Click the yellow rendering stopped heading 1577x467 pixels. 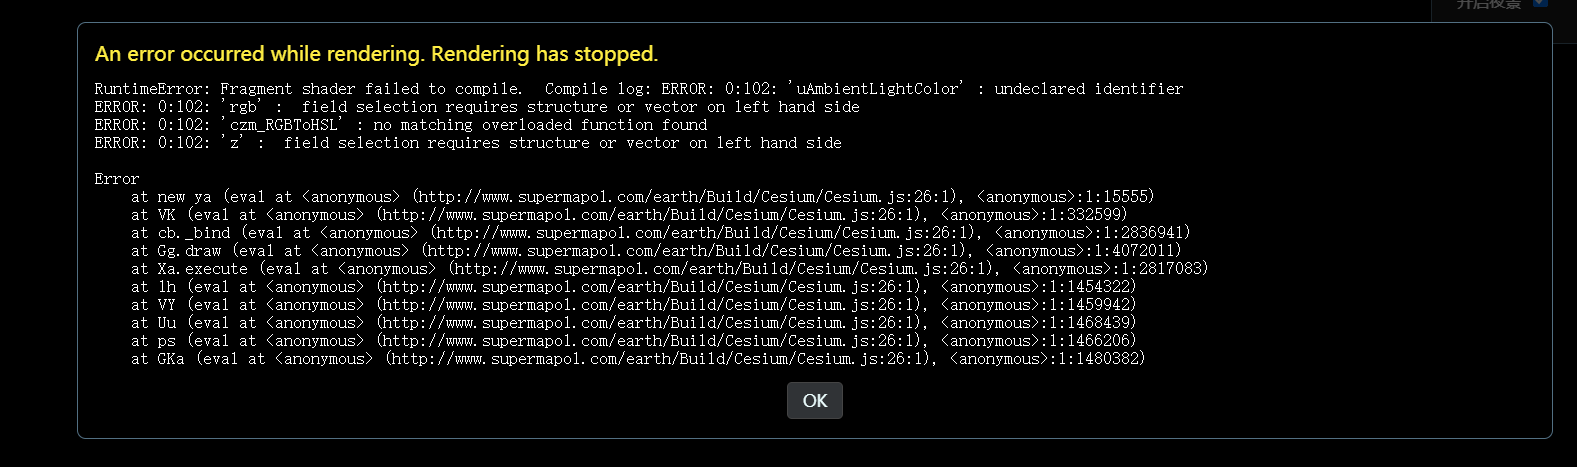[x=376, y=54]
